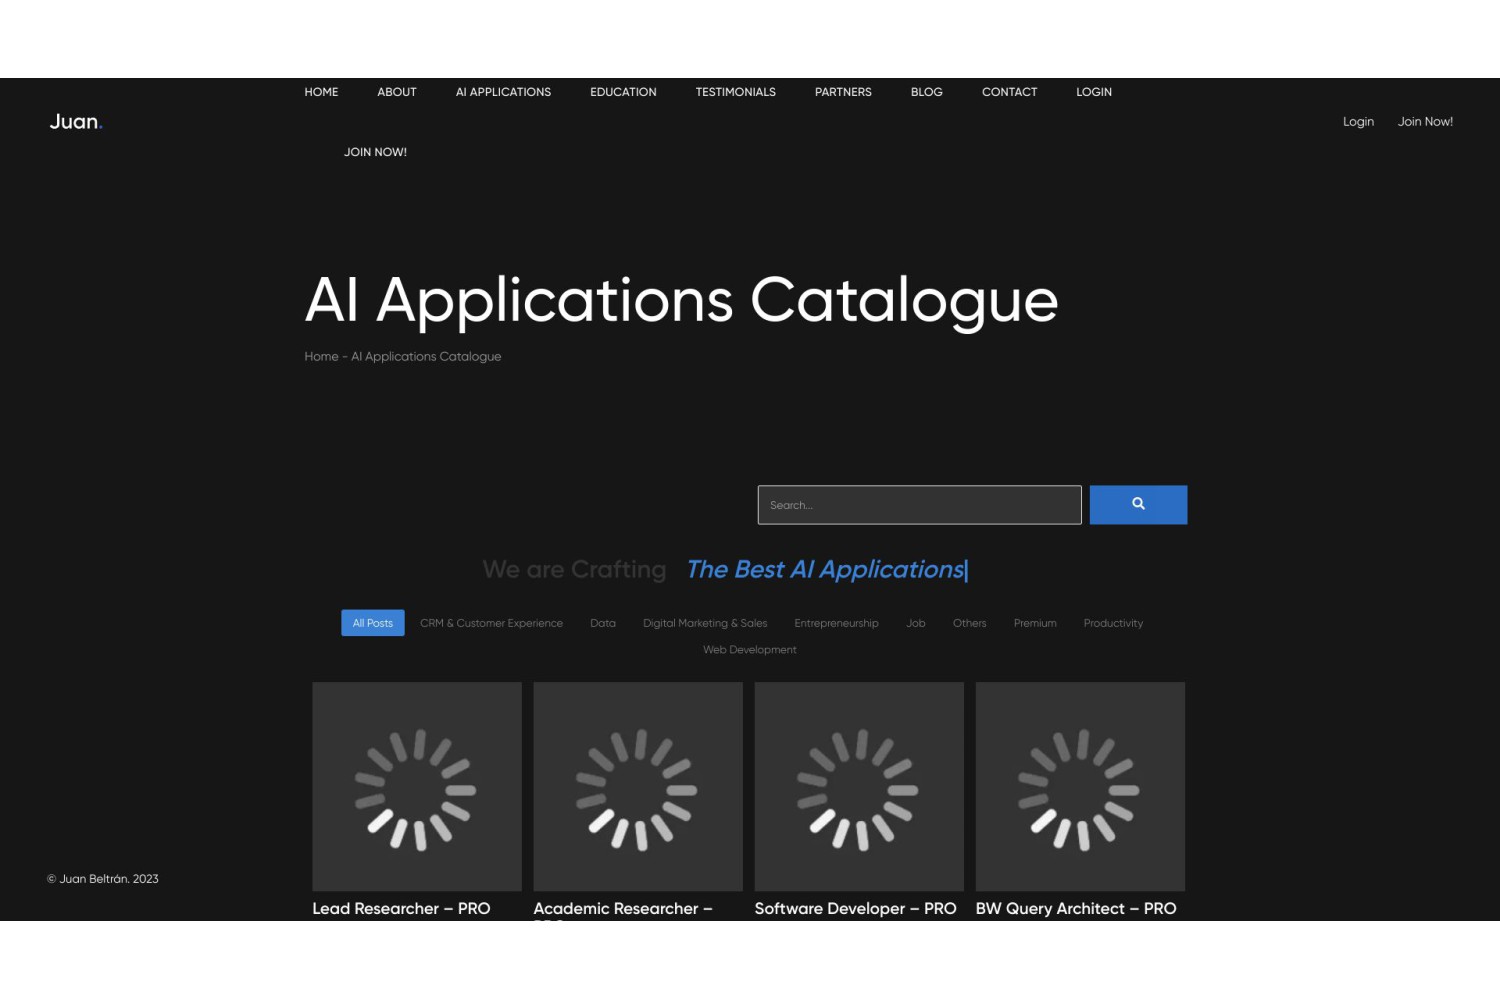Go to HOME in navigation
Screen dimensions: 1500x1000
321,92
